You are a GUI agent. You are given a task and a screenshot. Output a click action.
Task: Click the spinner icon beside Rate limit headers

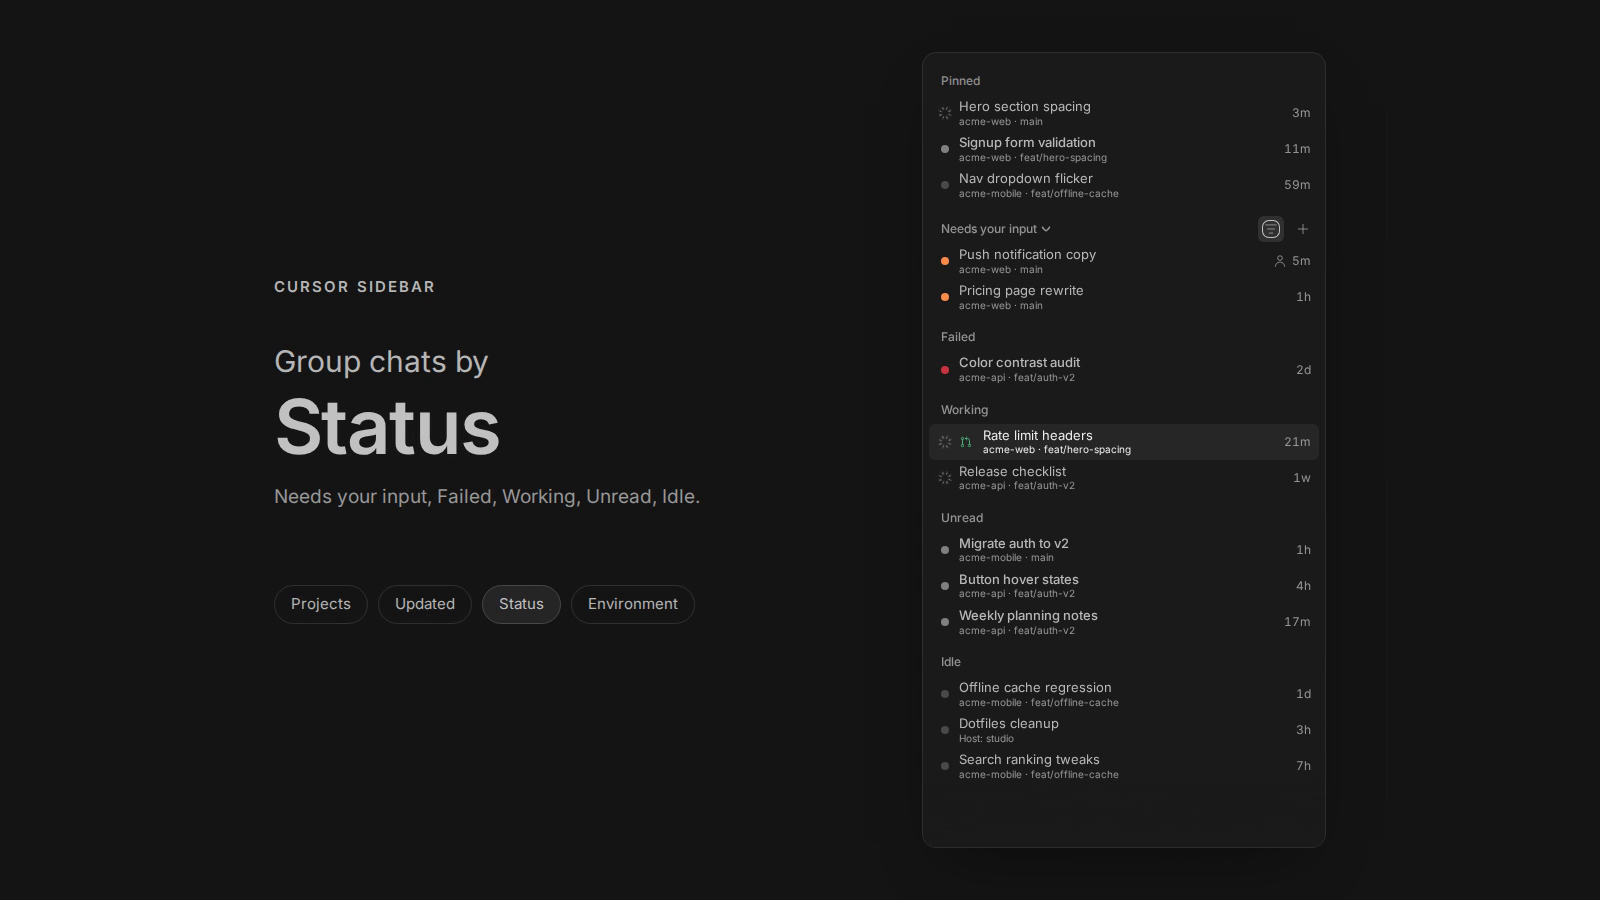click(945, 442)
